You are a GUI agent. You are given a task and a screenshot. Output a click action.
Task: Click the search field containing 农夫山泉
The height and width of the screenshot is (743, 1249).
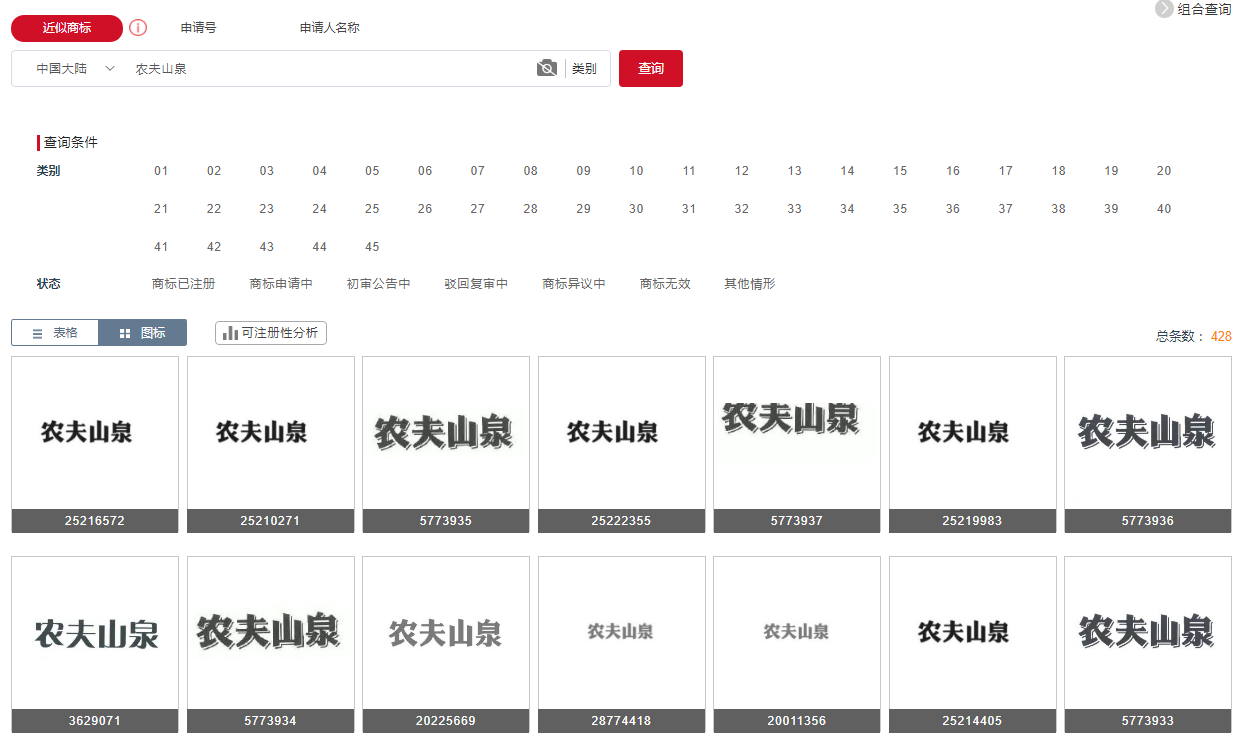330,69
